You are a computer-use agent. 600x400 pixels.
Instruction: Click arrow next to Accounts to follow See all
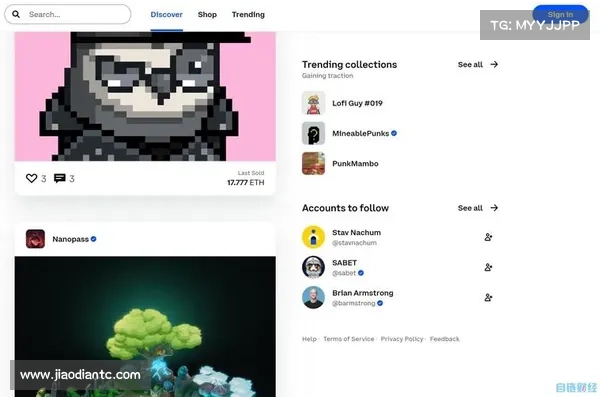click(494, 208)
